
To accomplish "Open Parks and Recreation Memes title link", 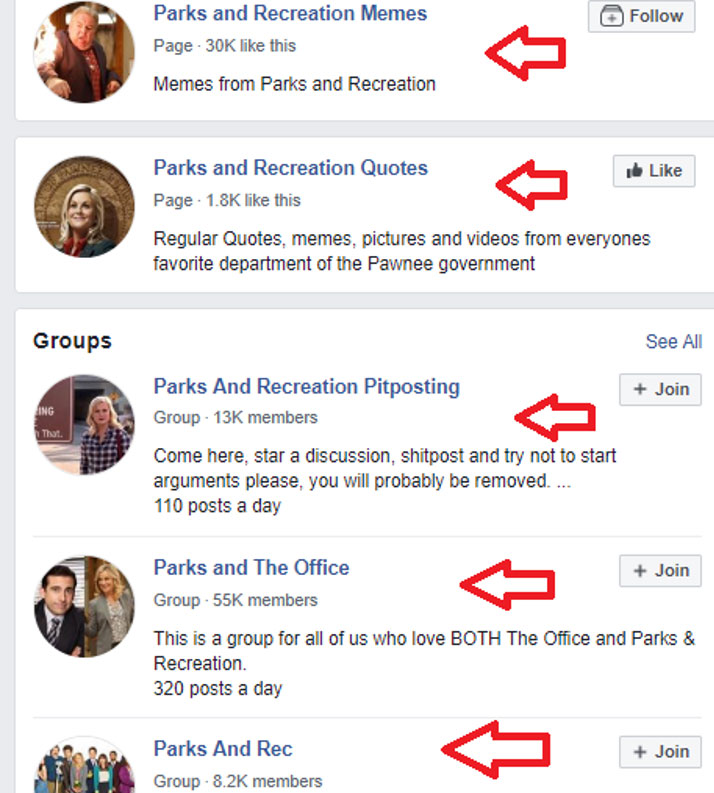I will (290, 14).
